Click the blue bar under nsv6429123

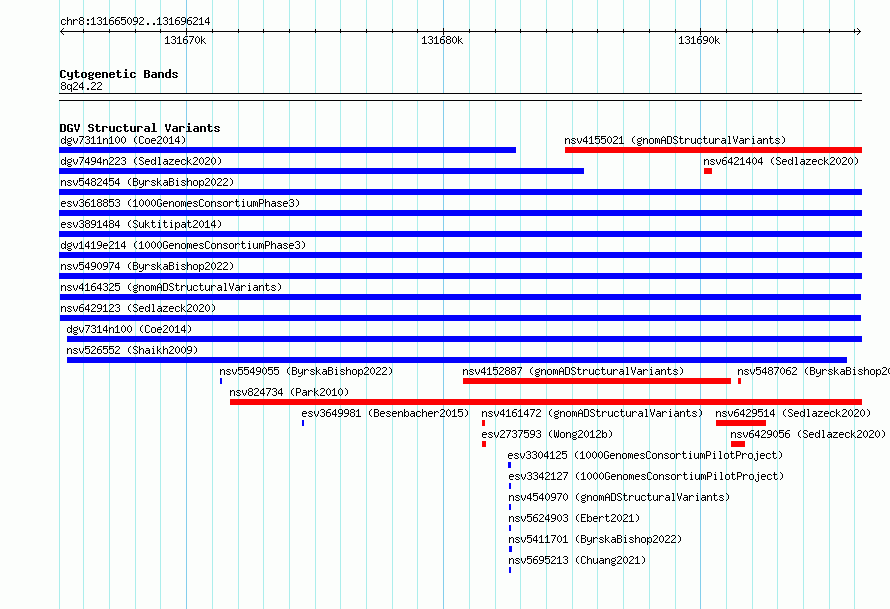coord(460,318)
